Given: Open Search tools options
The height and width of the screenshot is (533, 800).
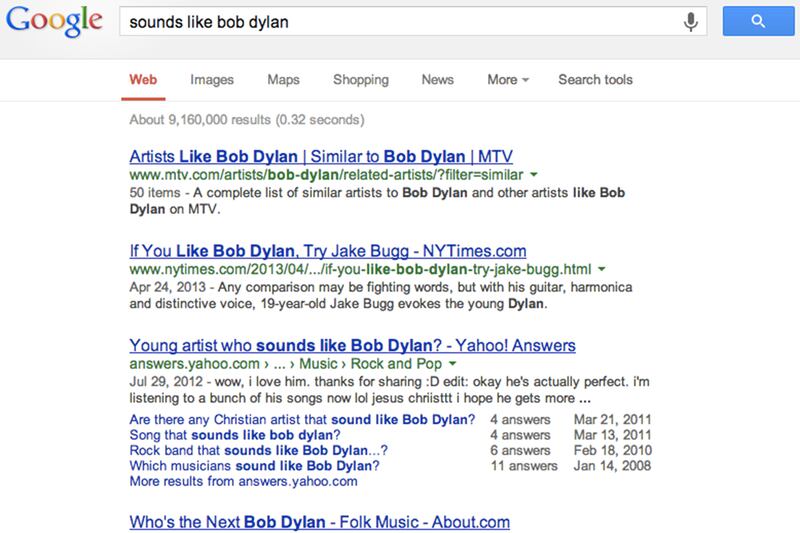Looking at the screenshot, I should 595,80.
